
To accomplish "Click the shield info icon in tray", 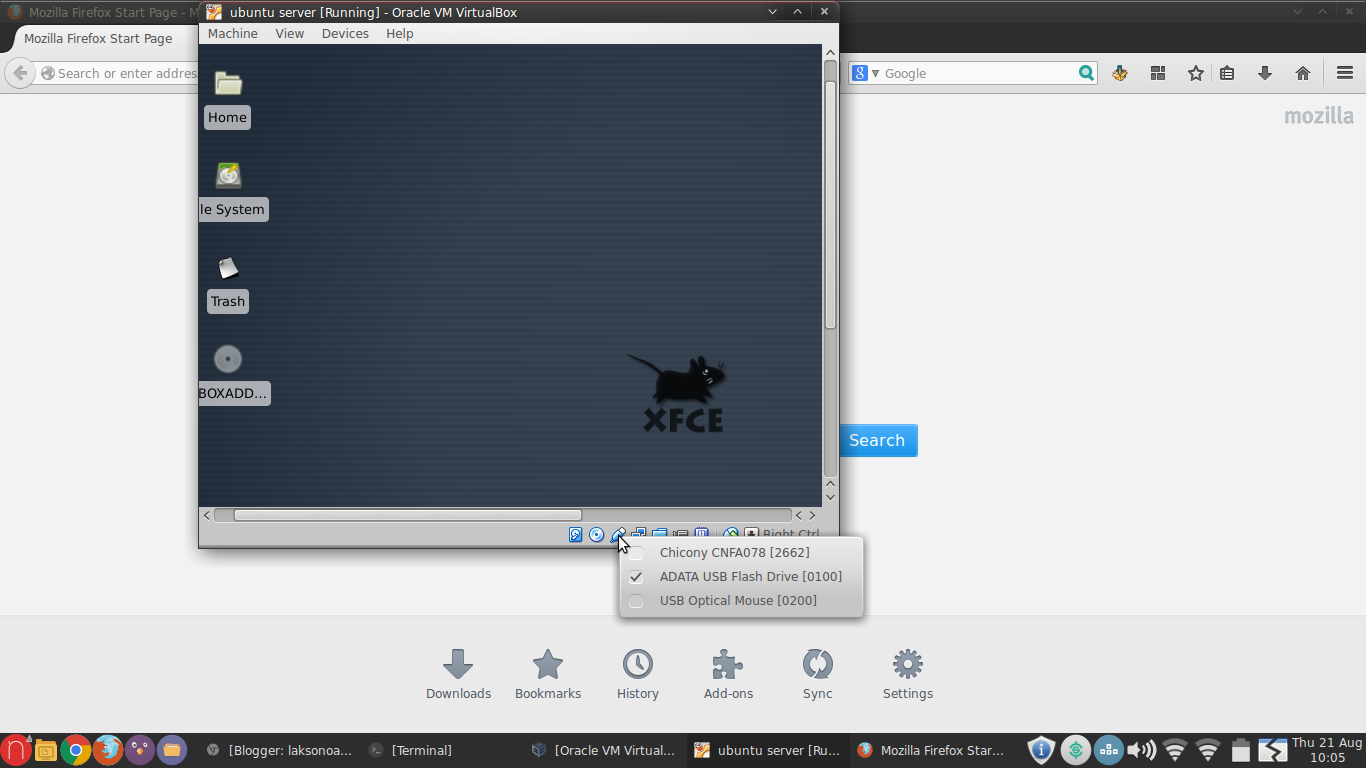I will (x=1042, y=750).
